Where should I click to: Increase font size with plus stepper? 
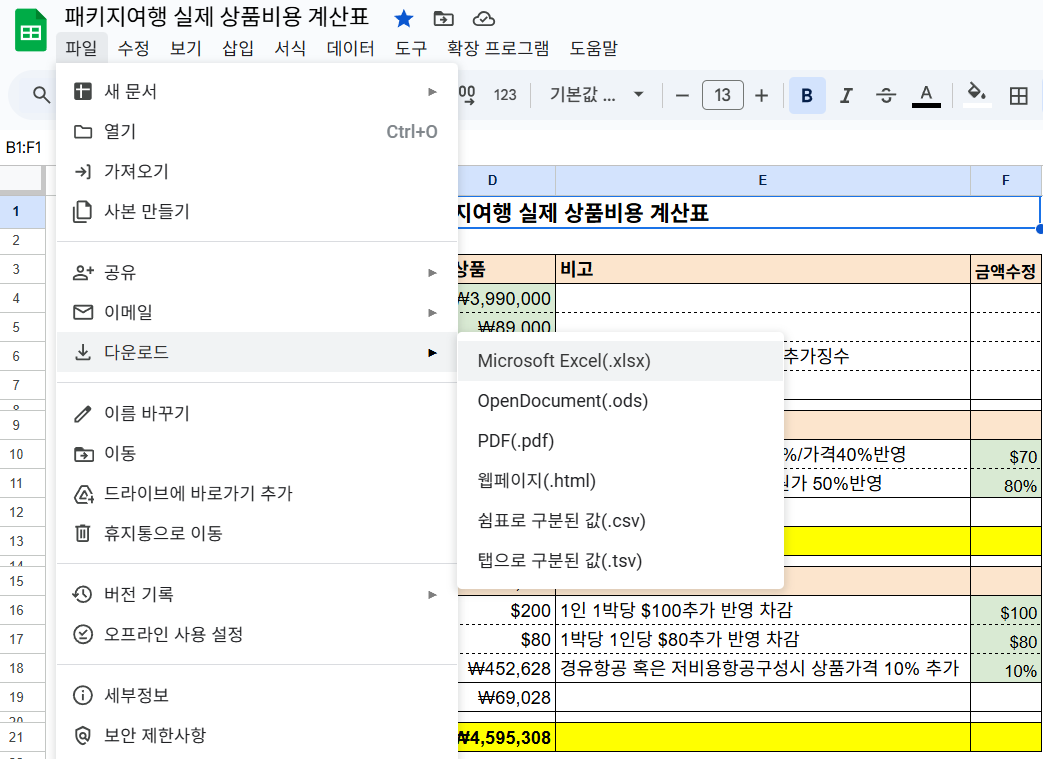pyautogui.click(x=761, y=95)
